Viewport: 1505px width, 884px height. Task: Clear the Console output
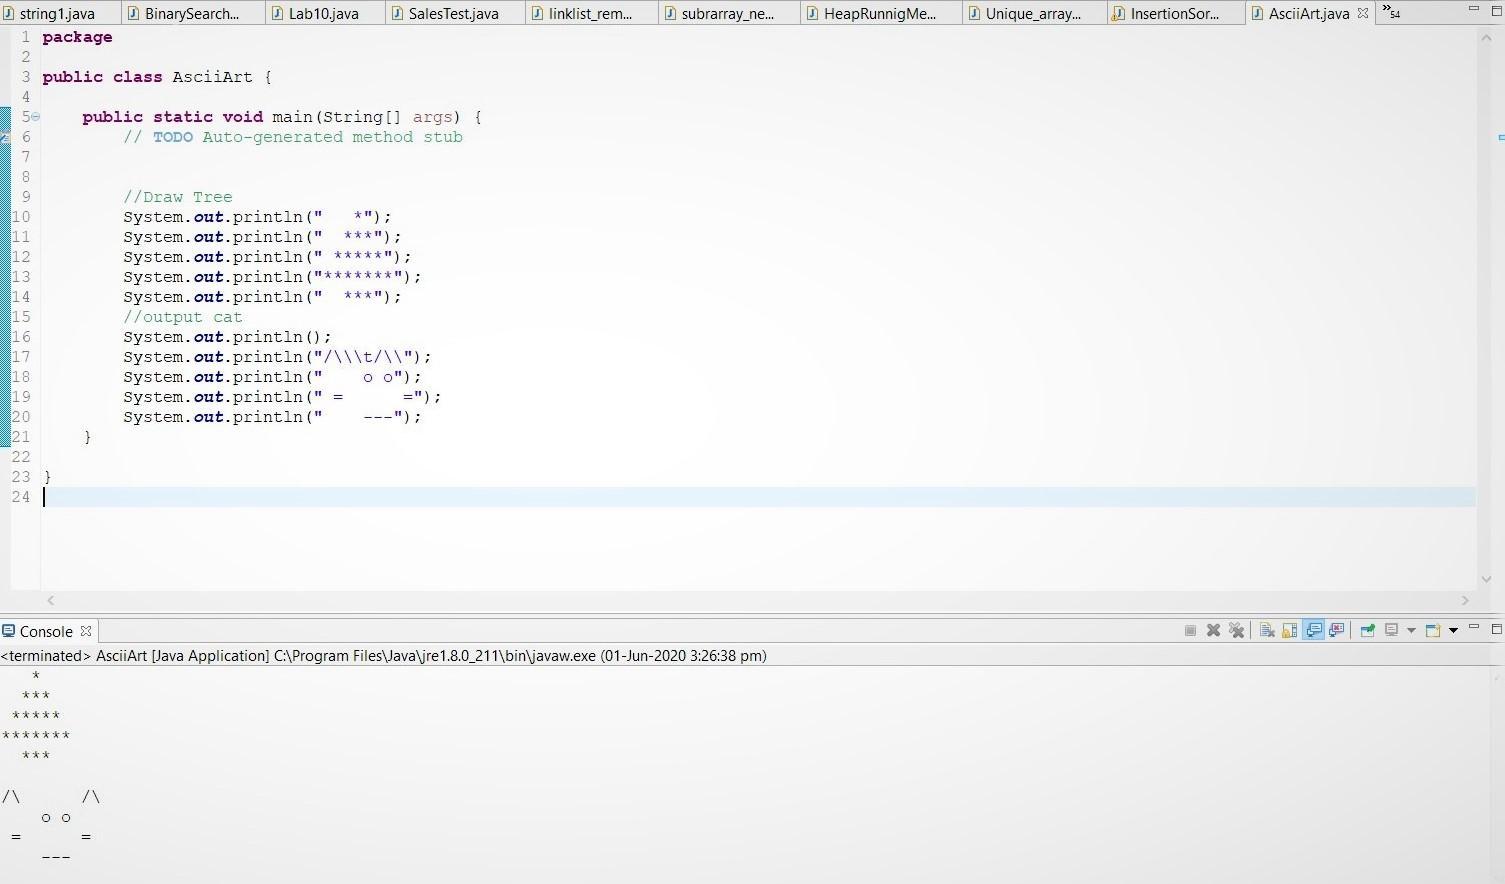click(1267, 630)
